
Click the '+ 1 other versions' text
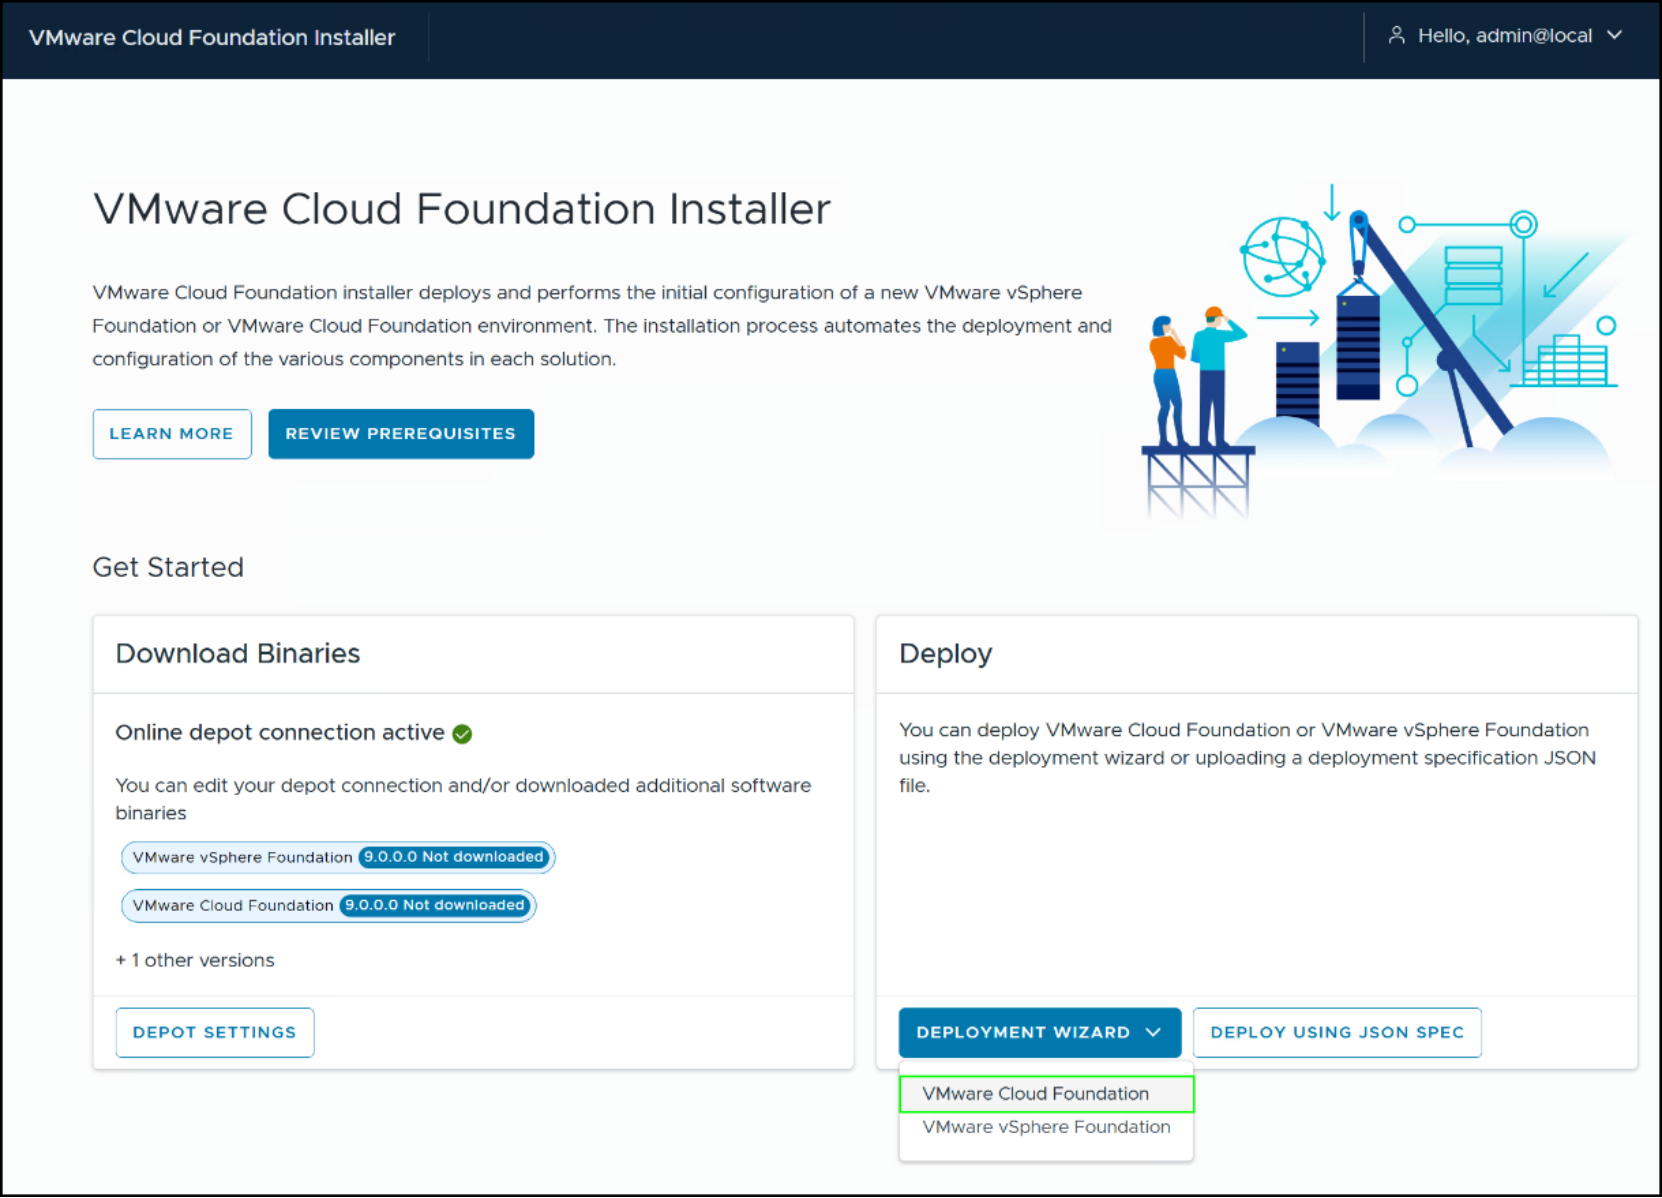pos(195,960)
